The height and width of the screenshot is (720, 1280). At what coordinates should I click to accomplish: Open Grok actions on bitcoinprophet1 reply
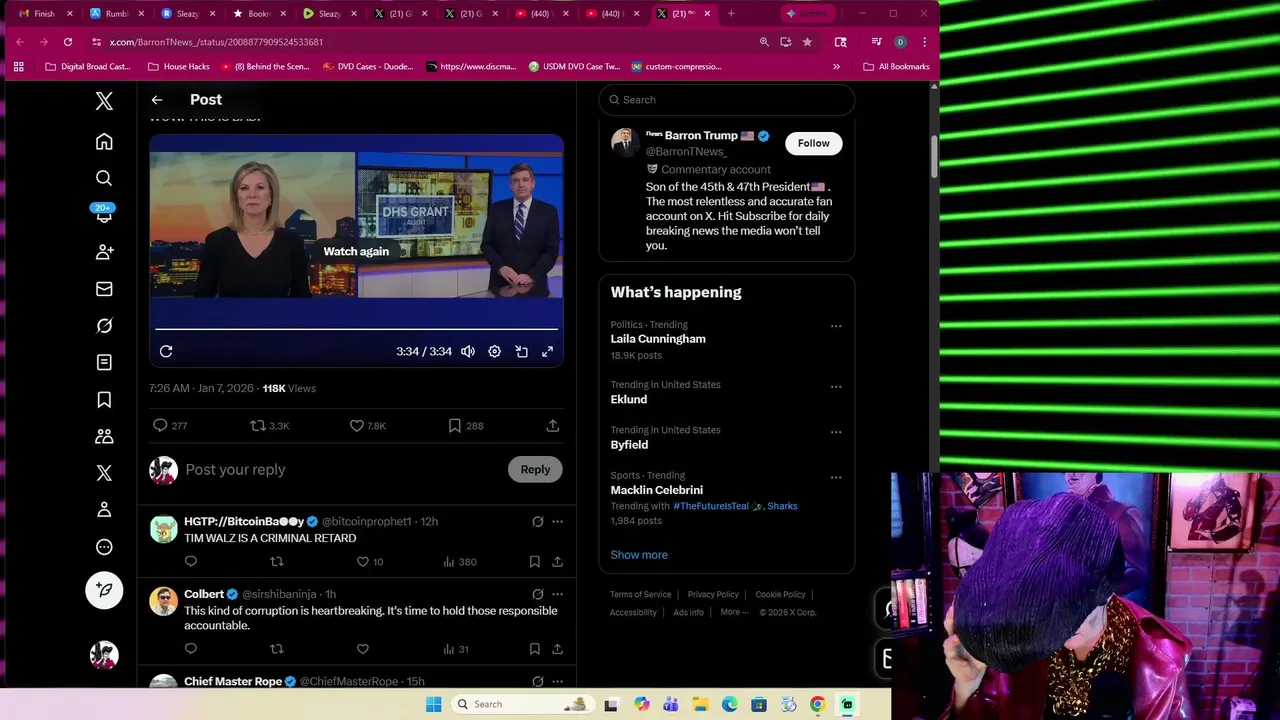537,521
